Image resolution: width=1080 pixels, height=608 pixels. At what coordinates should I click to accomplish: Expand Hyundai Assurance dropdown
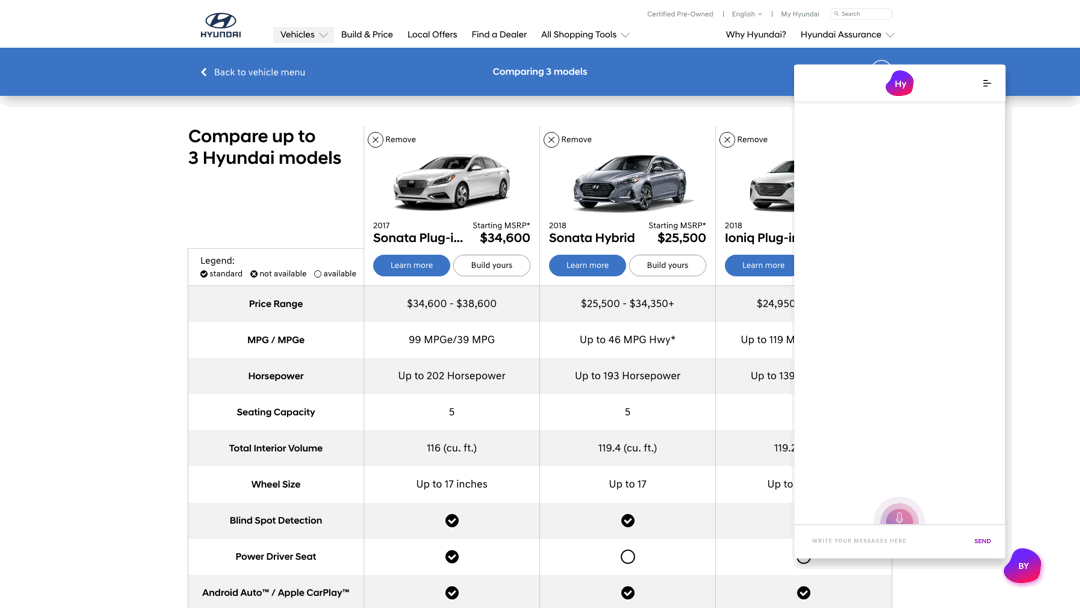coord(847,34)
